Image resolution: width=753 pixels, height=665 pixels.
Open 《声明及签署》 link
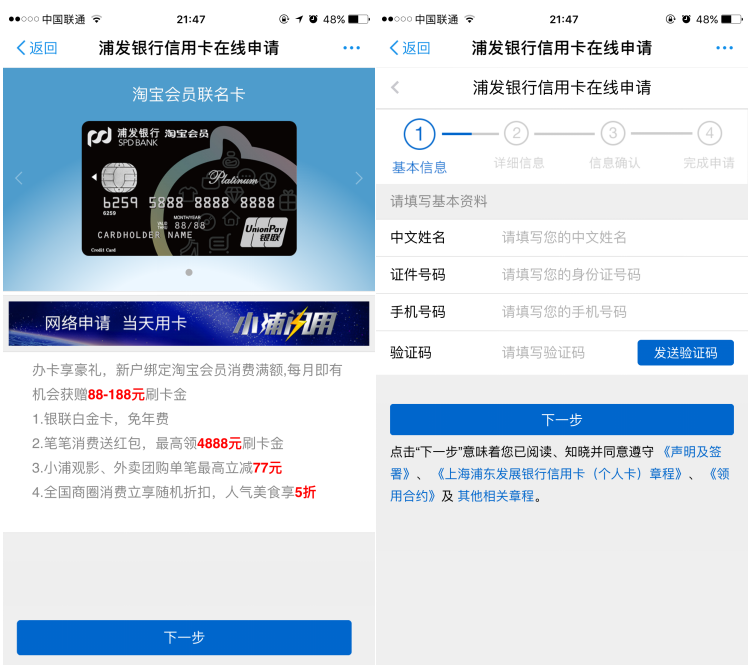[x=692, y=452]
